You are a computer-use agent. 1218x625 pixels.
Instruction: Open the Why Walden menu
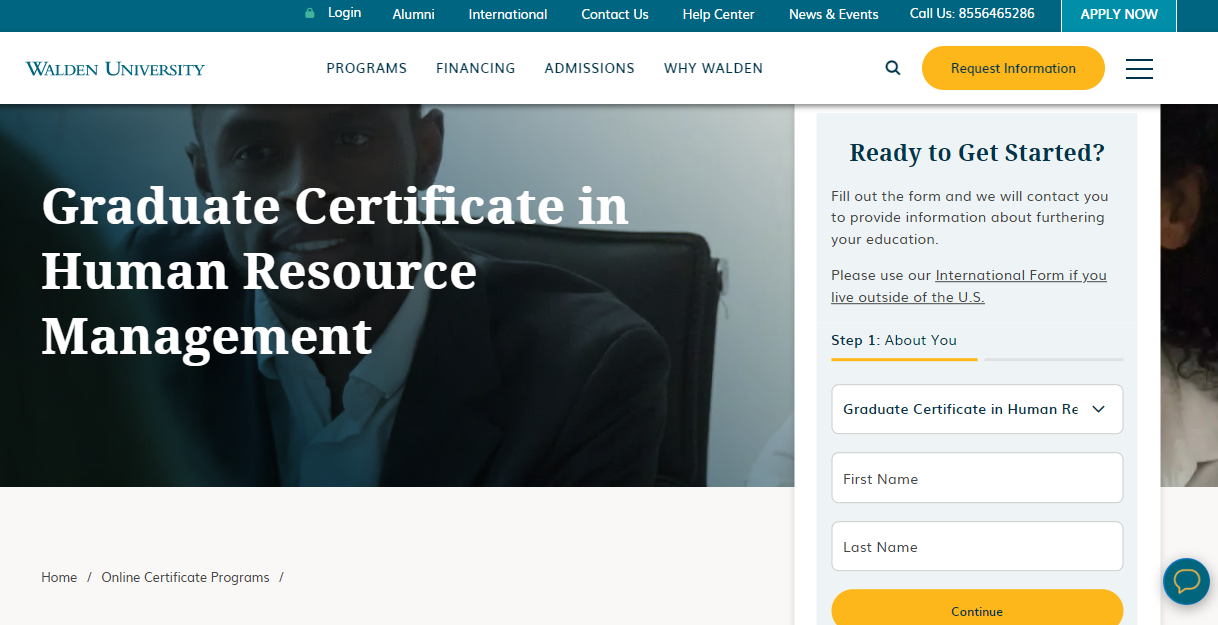[x=713, y=68]
